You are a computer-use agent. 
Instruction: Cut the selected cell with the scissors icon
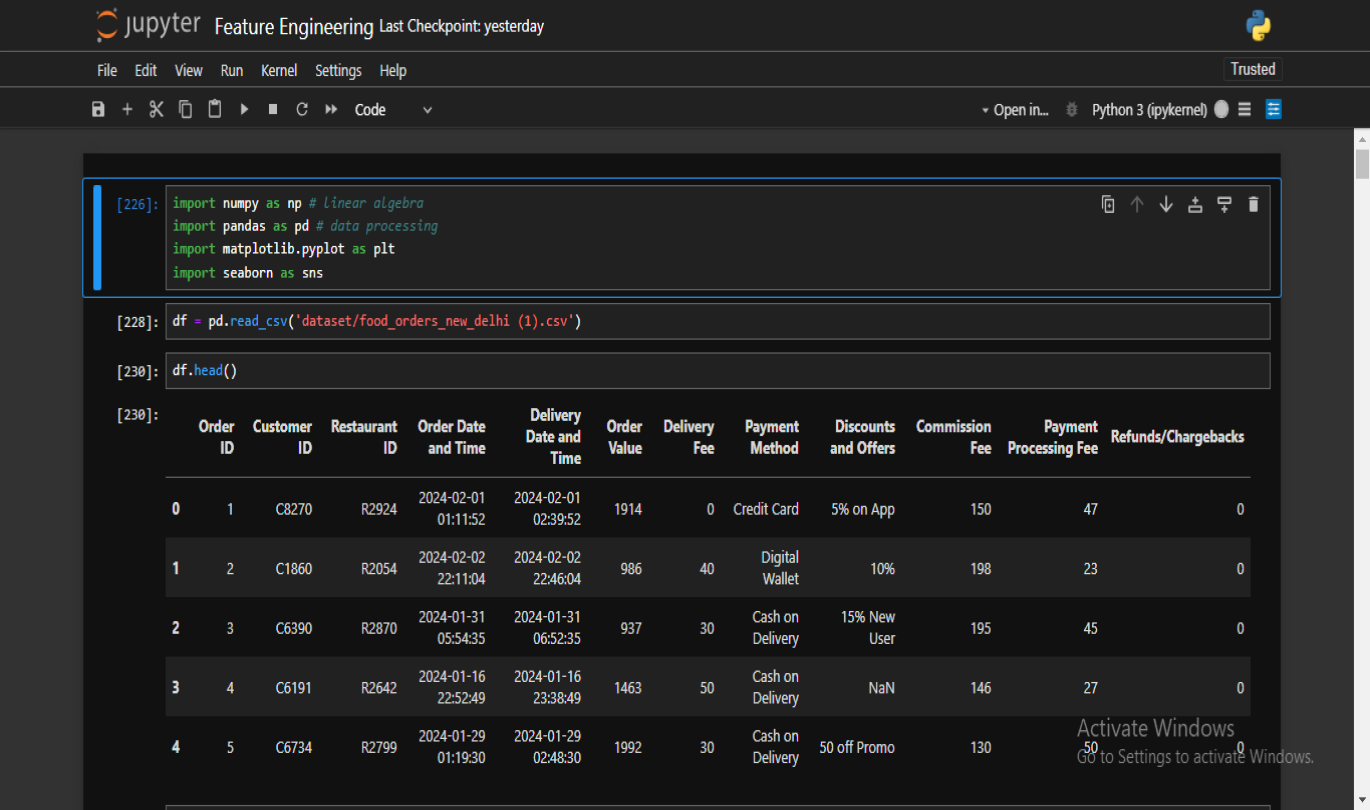[156, 110]
